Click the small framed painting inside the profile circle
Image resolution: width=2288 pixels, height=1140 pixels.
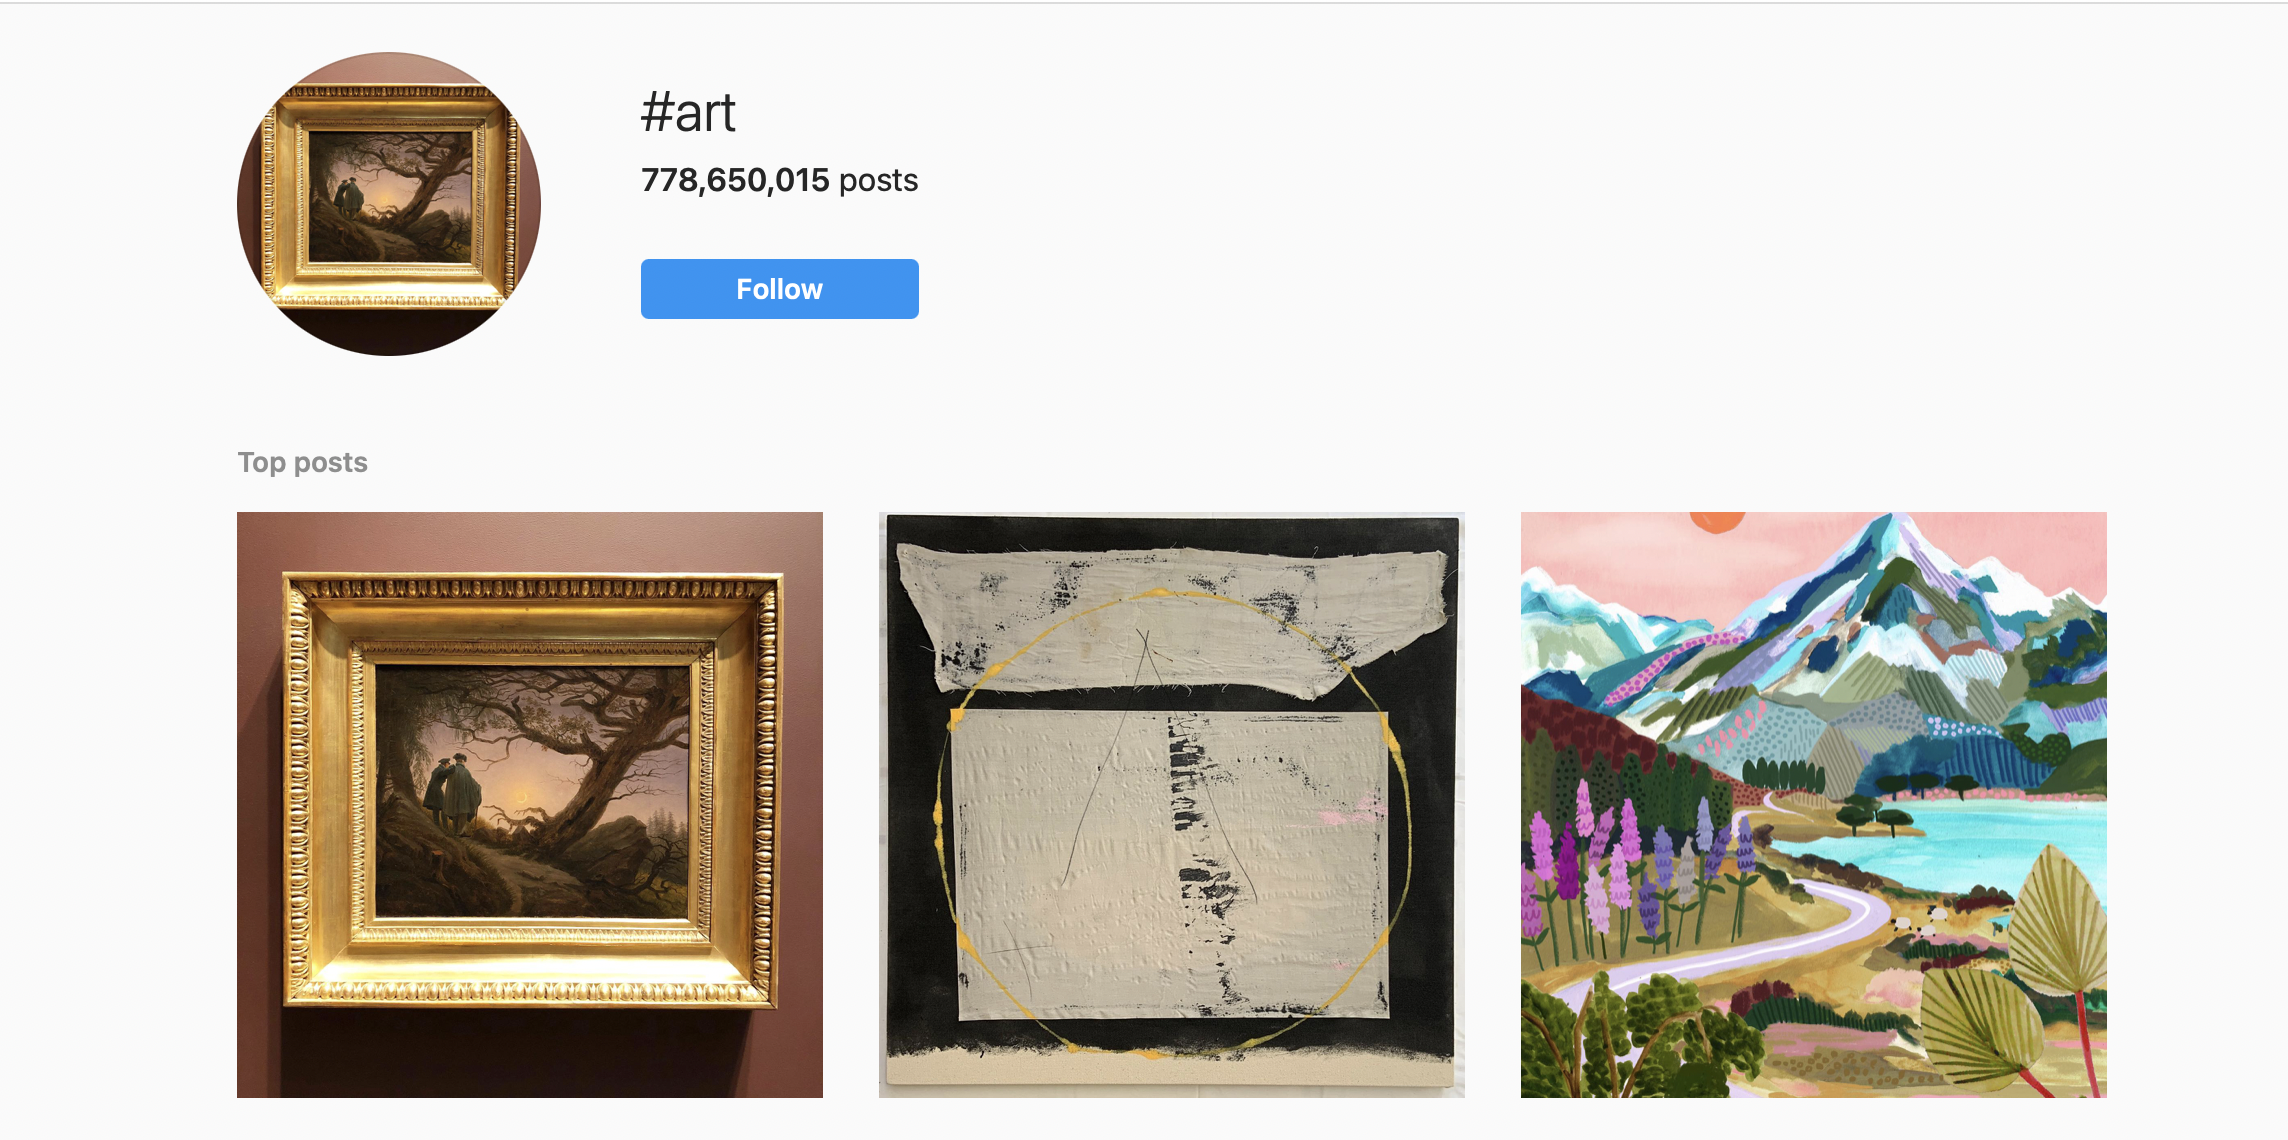390,196
